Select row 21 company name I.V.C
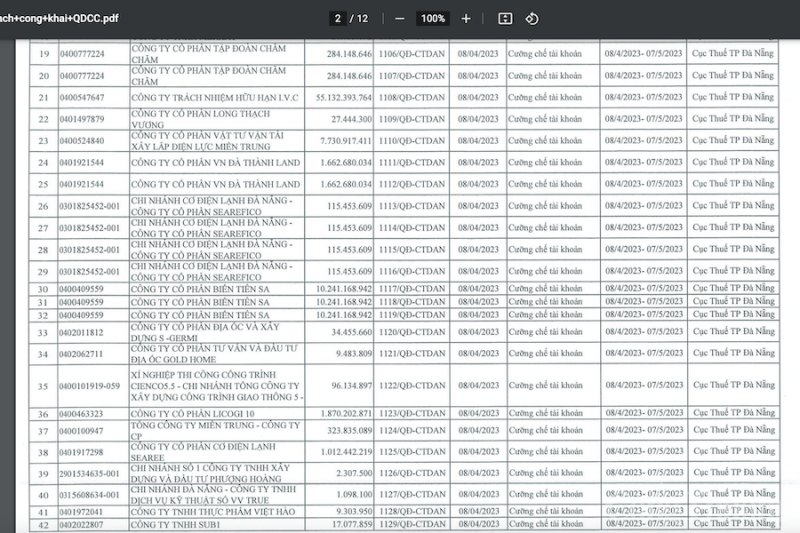Viewport: 800px width, 533px height. 215,97
